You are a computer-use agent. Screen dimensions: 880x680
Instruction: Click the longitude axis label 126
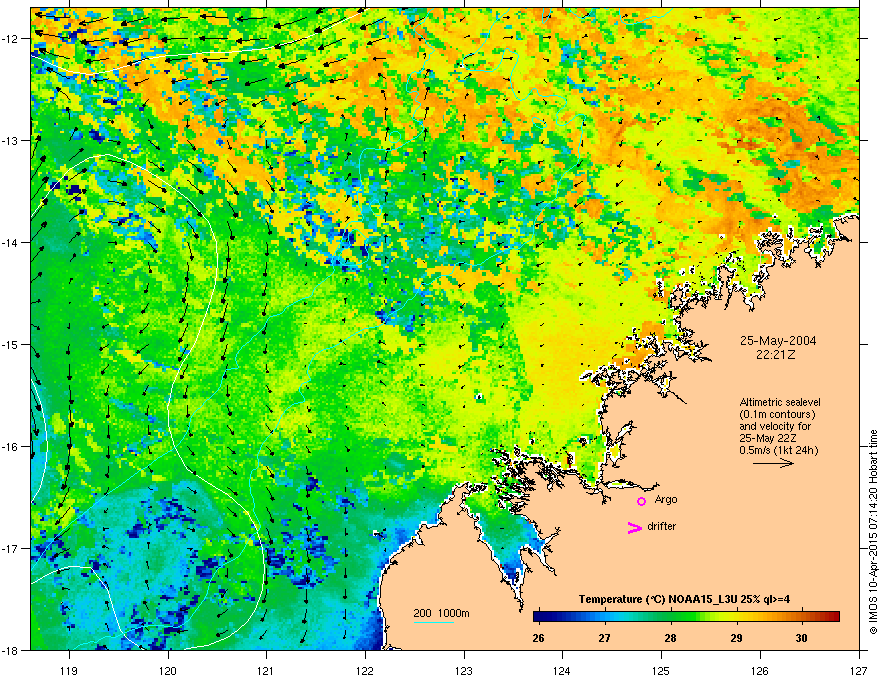pos(760,670)
